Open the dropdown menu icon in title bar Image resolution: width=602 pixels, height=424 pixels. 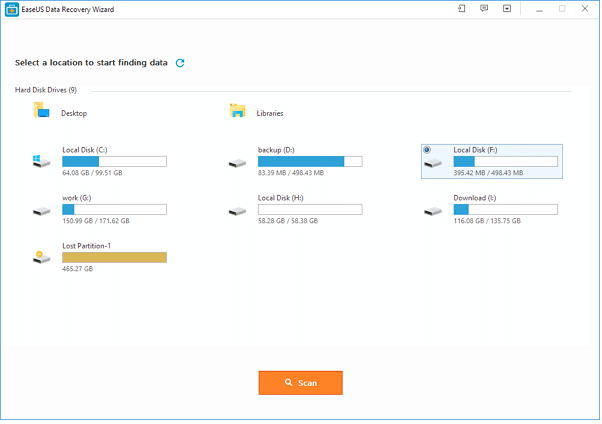click(x=507, y=8)
